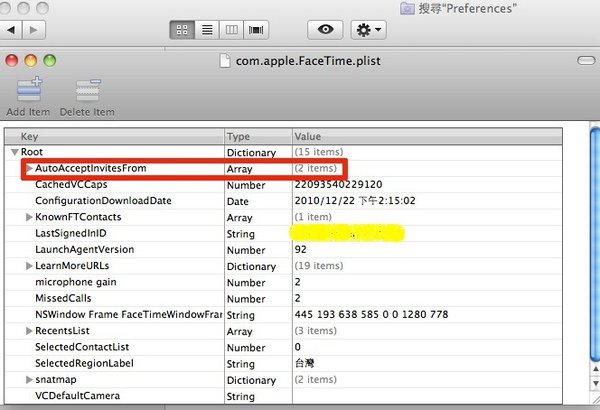This screenshot has width=600, height=410.
Task: Select the SelectedContactList key
Action: point(82,347)
